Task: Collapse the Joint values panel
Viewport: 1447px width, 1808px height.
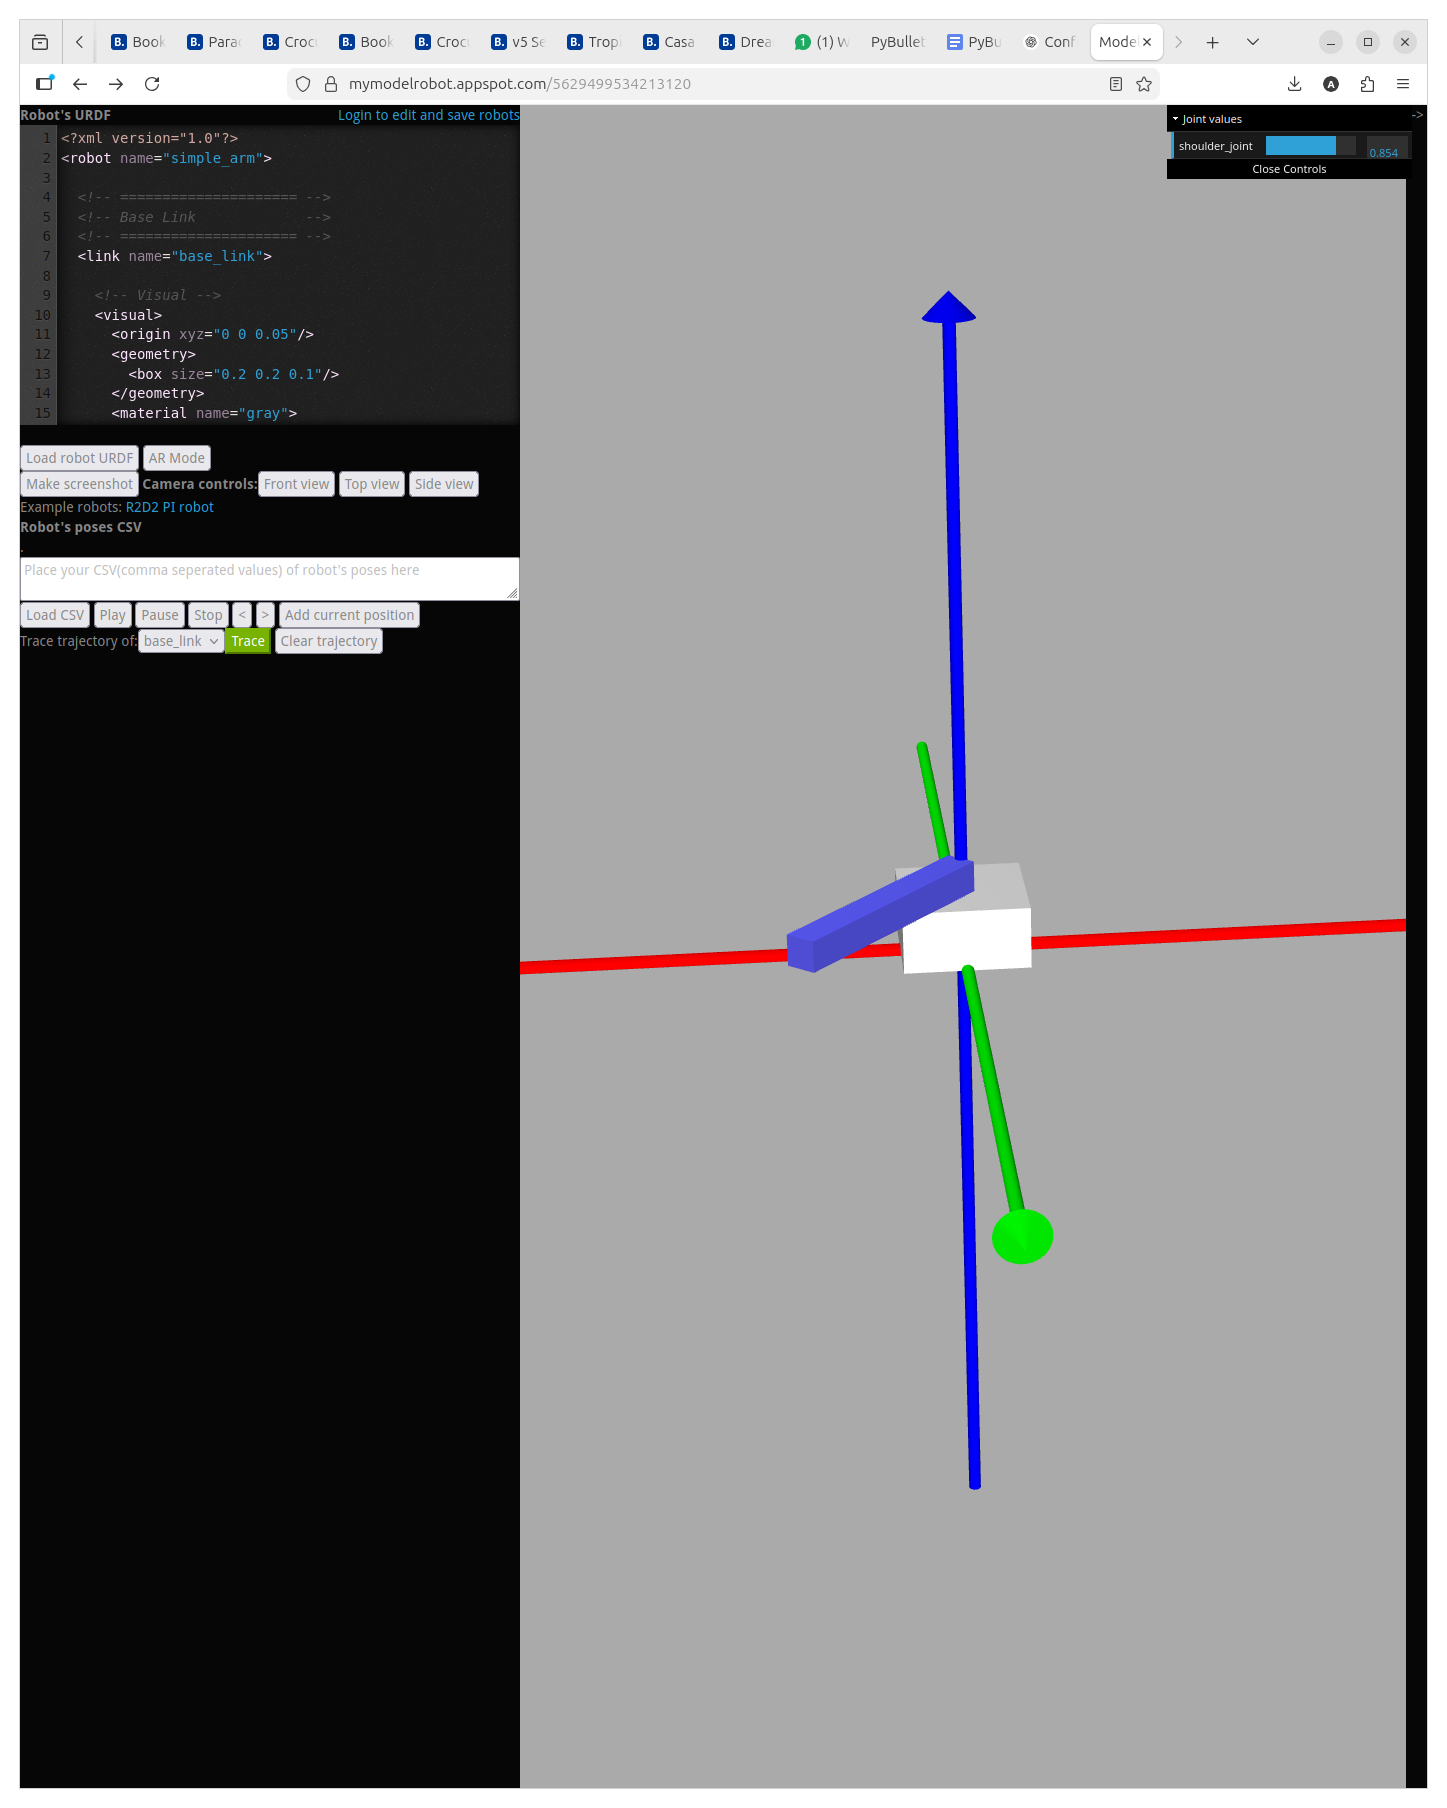Action: coord(1211,119)
